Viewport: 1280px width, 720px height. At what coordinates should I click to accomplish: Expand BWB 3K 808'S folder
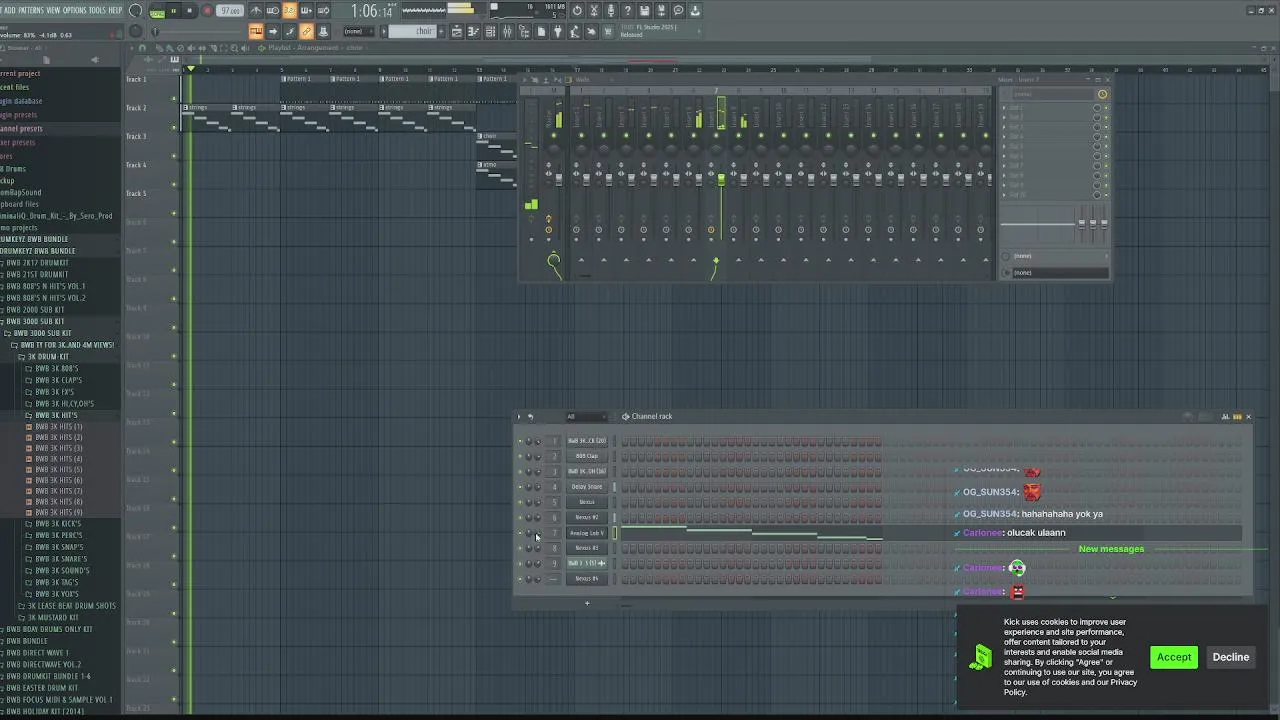click(x=56, y=368)
